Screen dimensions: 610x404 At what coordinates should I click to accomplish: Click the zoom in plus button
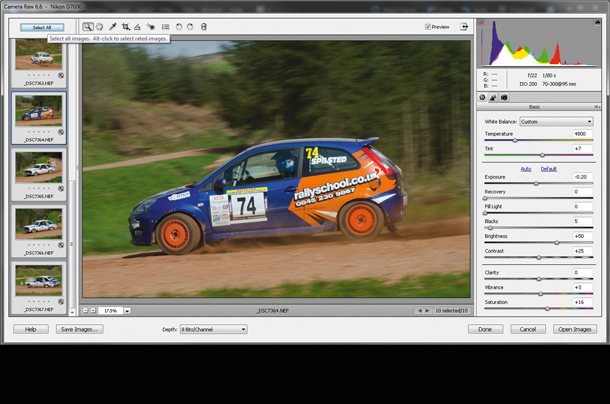pyautogui.click(x=93, y=311)
